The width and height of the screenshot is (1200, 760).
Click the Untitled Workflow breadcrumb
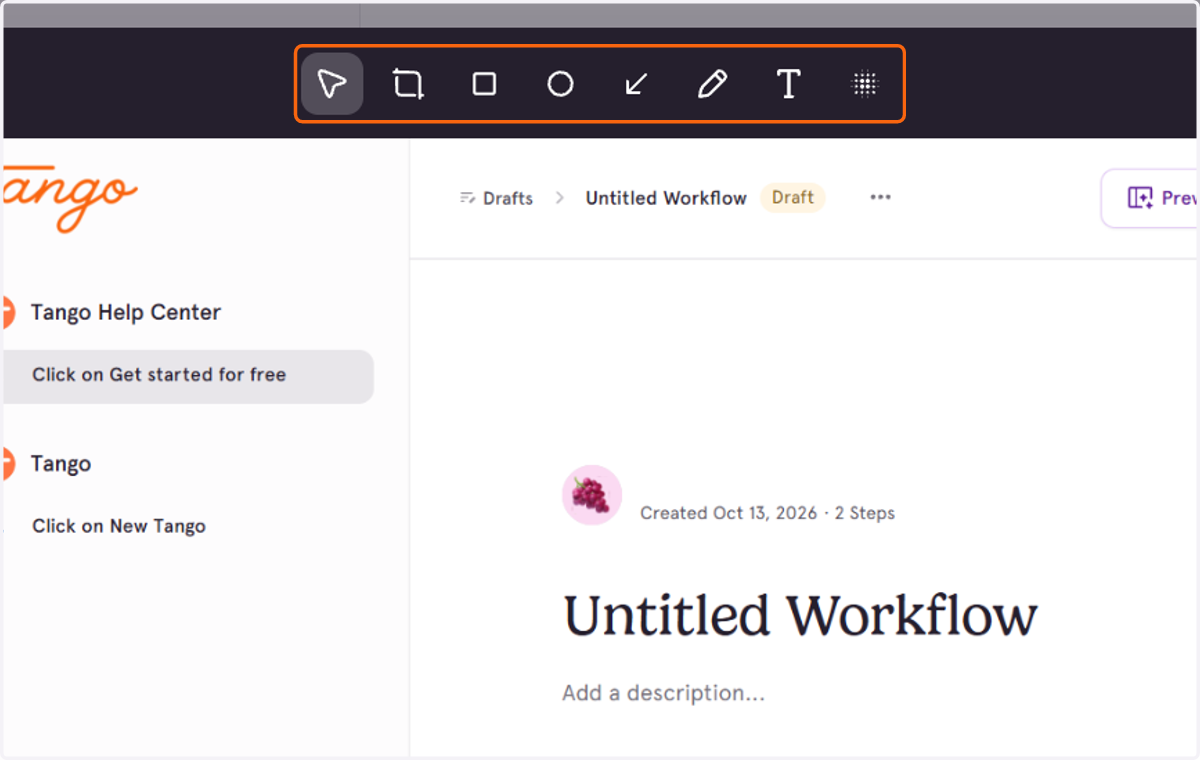coord(666,198)
